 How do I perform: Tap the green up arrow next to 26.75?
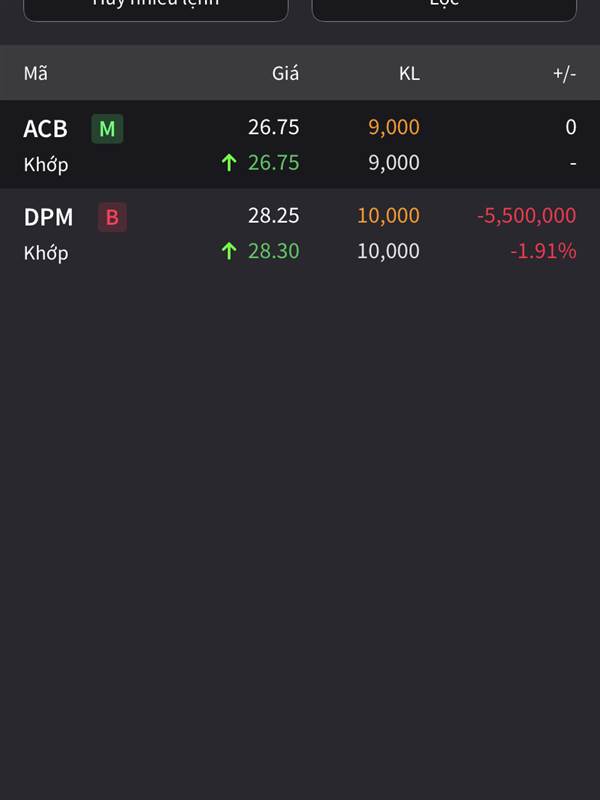pos(229,163)
